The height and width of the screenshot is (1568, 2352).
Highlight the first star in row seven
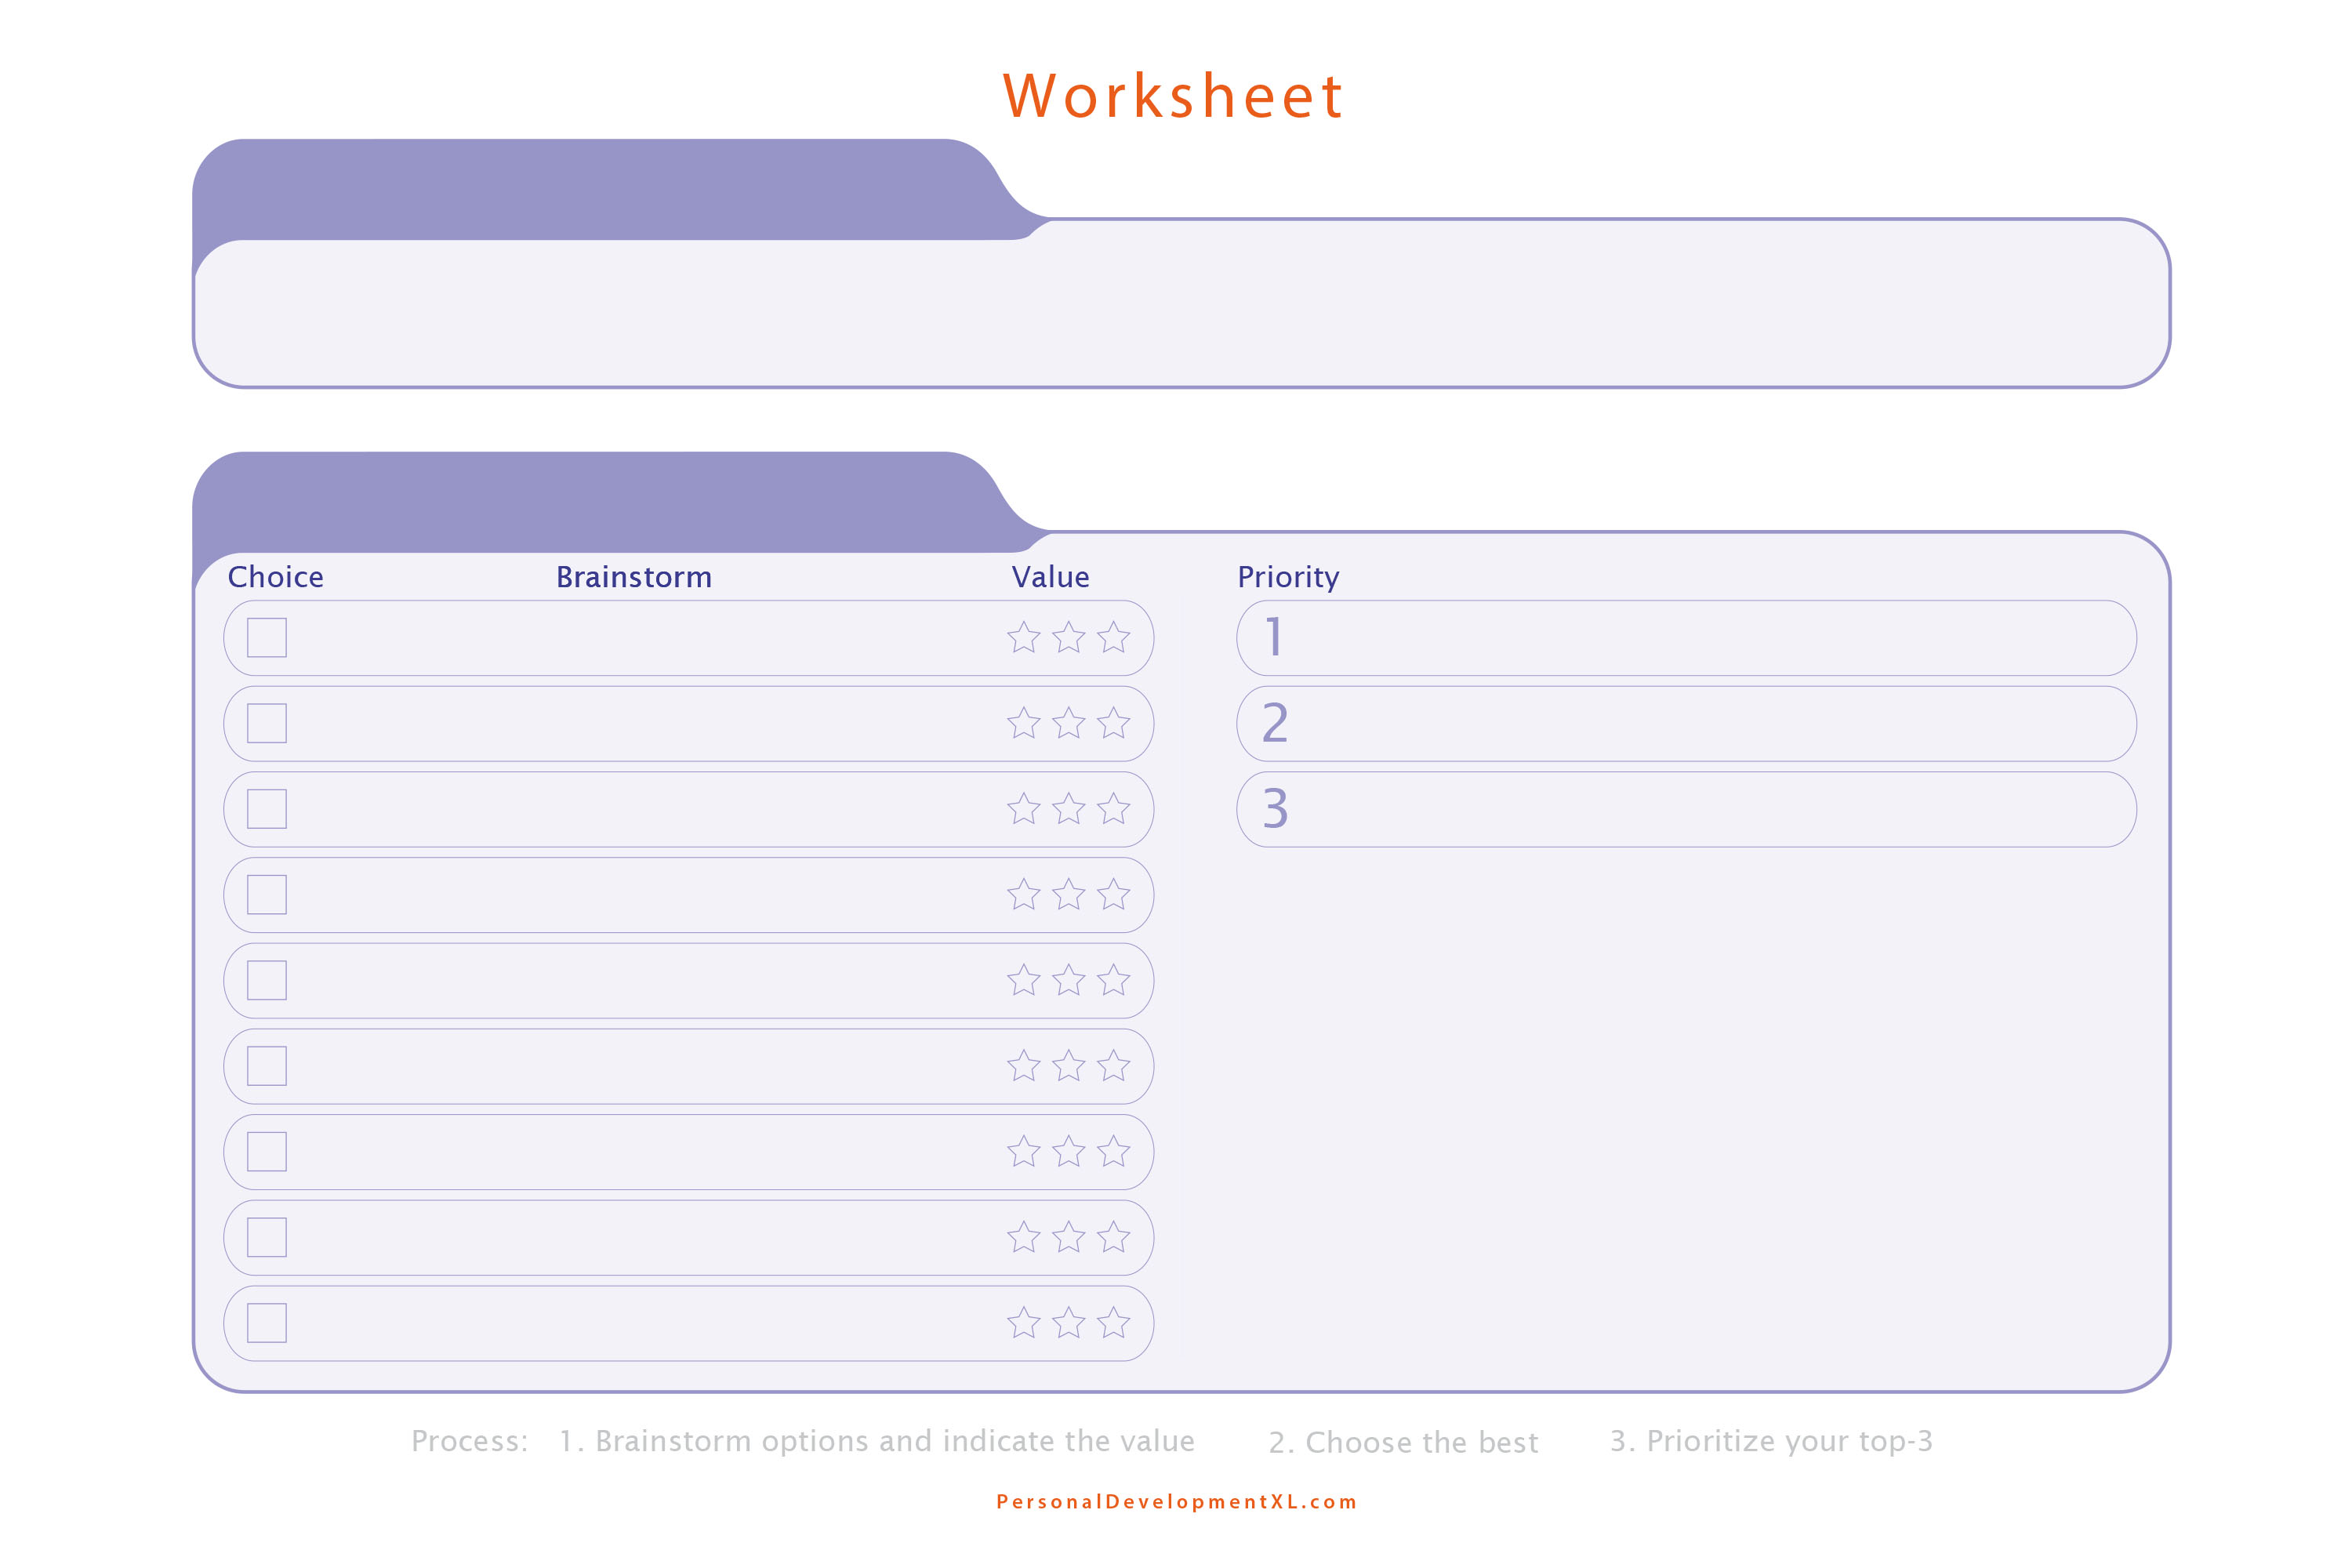coord(1024,1152)
